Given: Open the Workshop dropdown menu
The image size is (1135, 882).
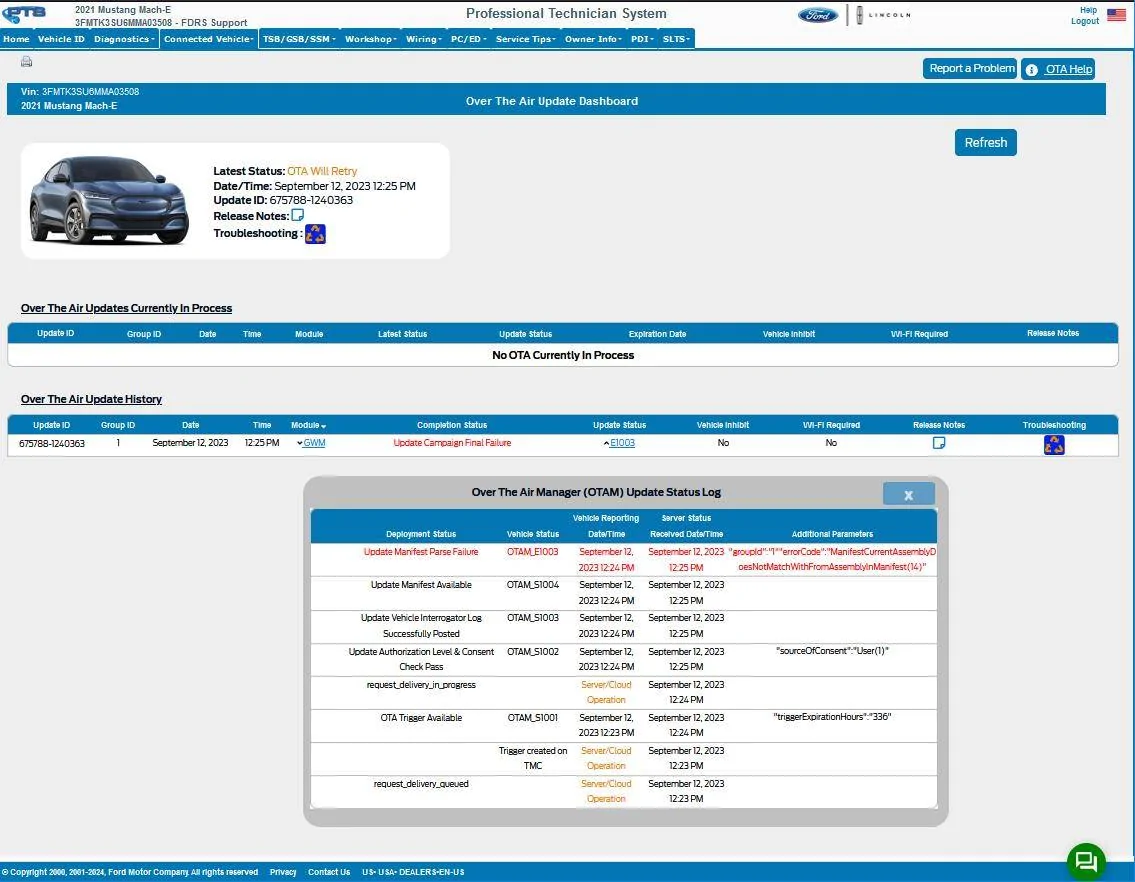Looking at the screenshot, I should [x=371, y=39].
